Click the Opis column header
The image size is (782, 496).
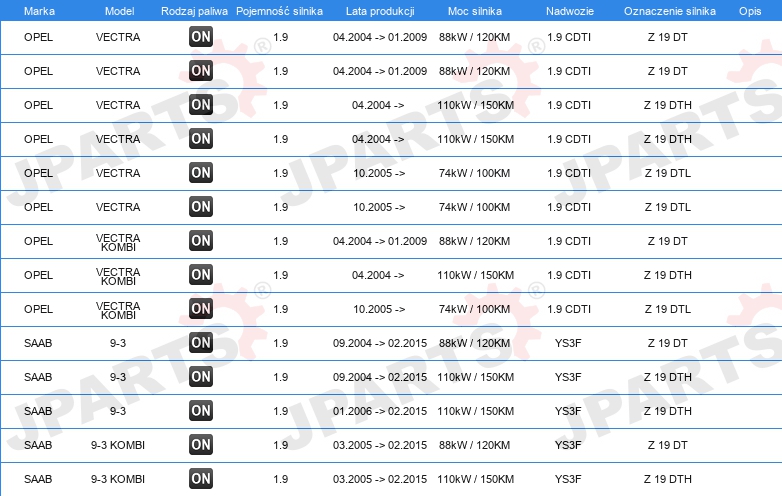point(750,11)
